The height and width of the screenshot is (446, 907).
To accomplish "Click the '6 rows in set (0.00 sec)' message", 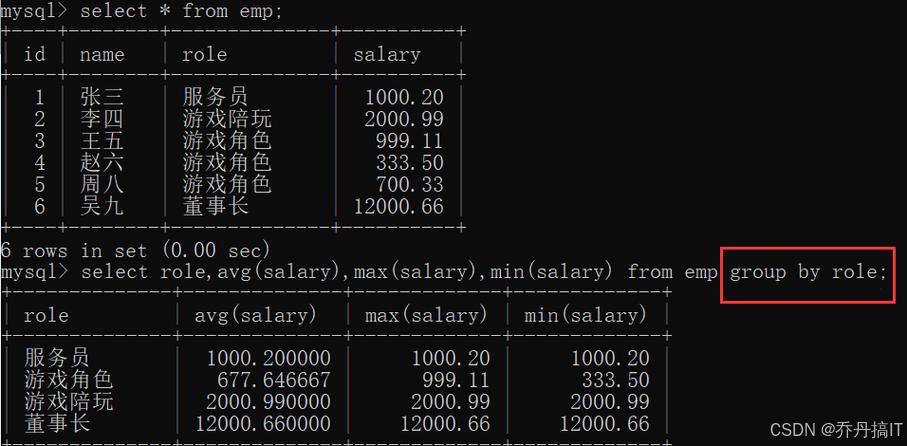I will click(x=135, y=250).
